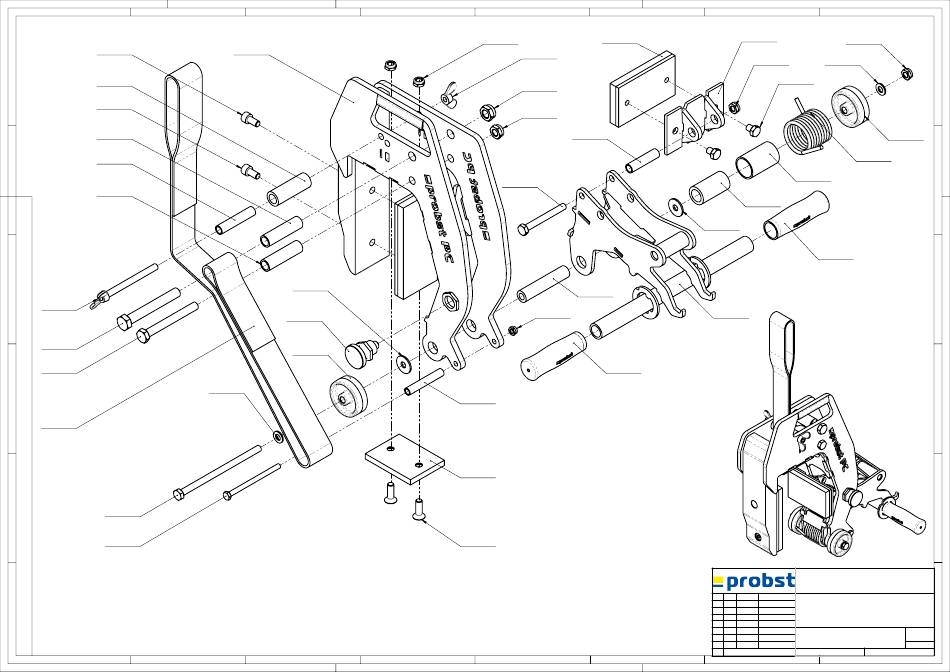
Task: Select the revision table in the title block
Action: (754, 625)
